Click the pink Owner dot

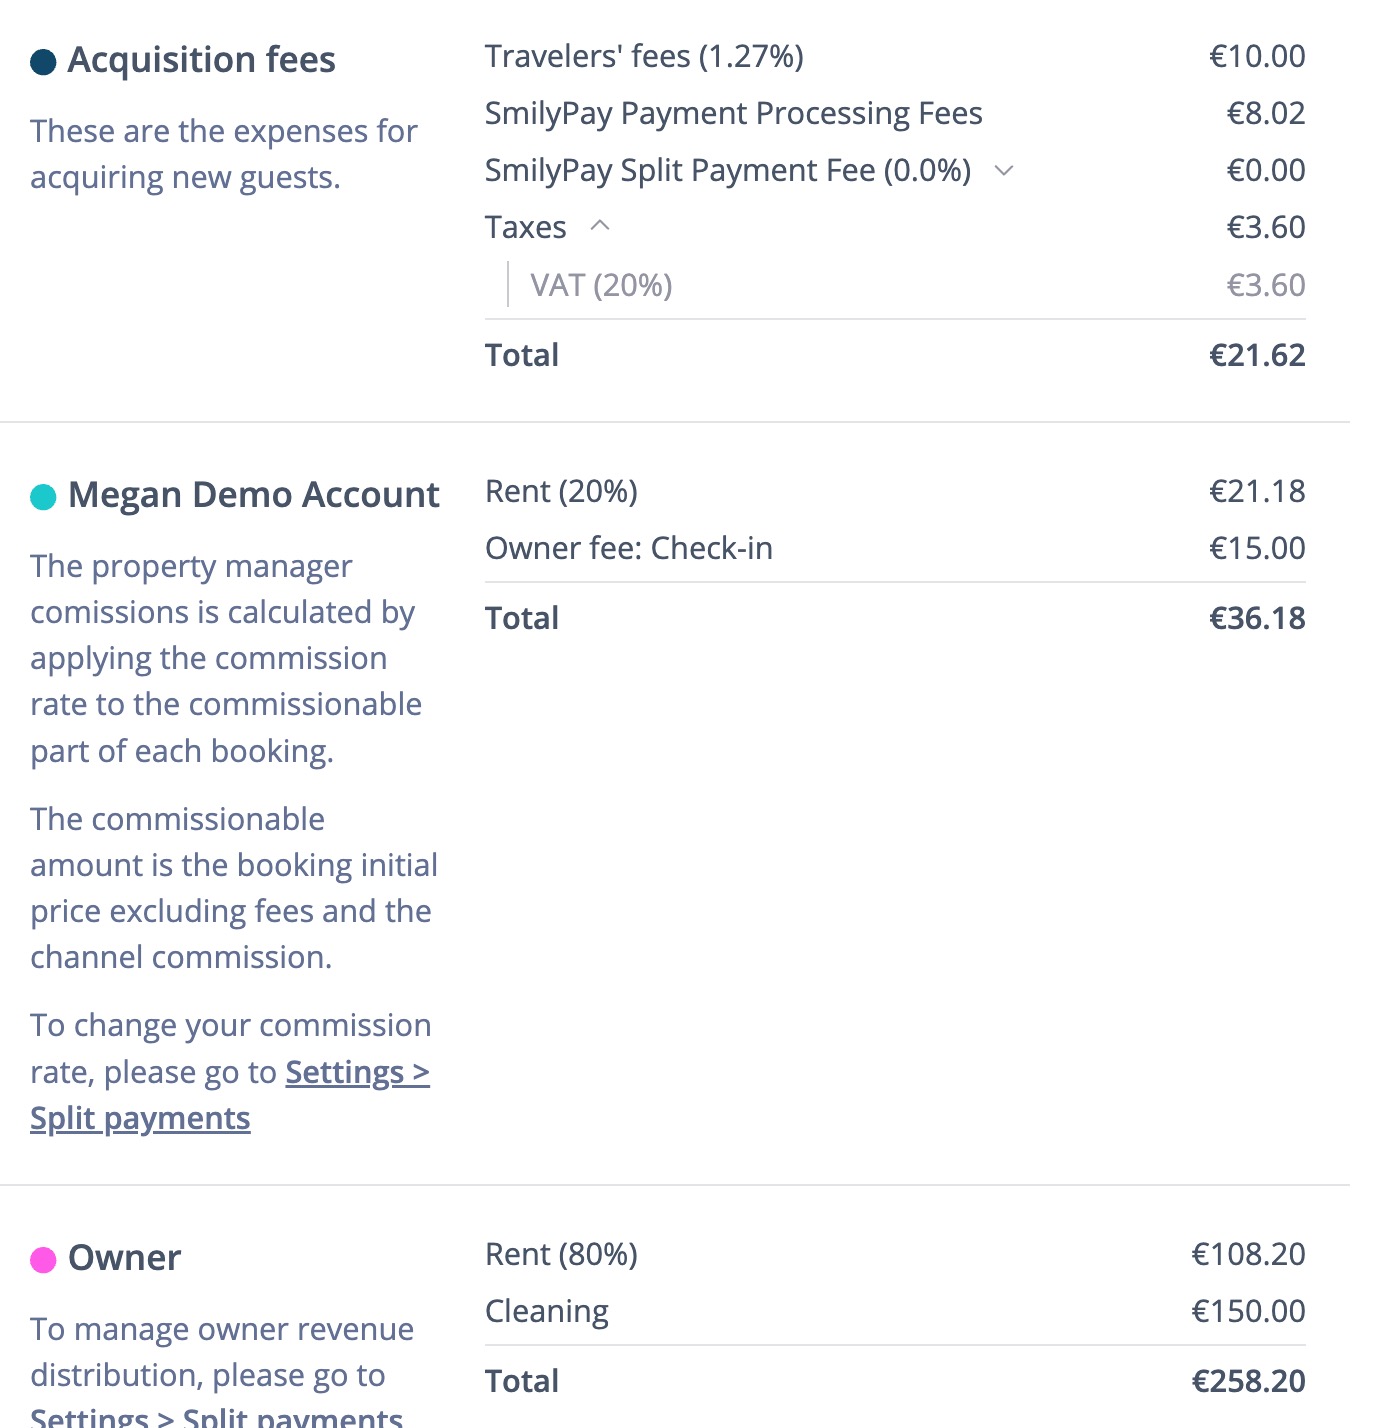coord(43,1260)
